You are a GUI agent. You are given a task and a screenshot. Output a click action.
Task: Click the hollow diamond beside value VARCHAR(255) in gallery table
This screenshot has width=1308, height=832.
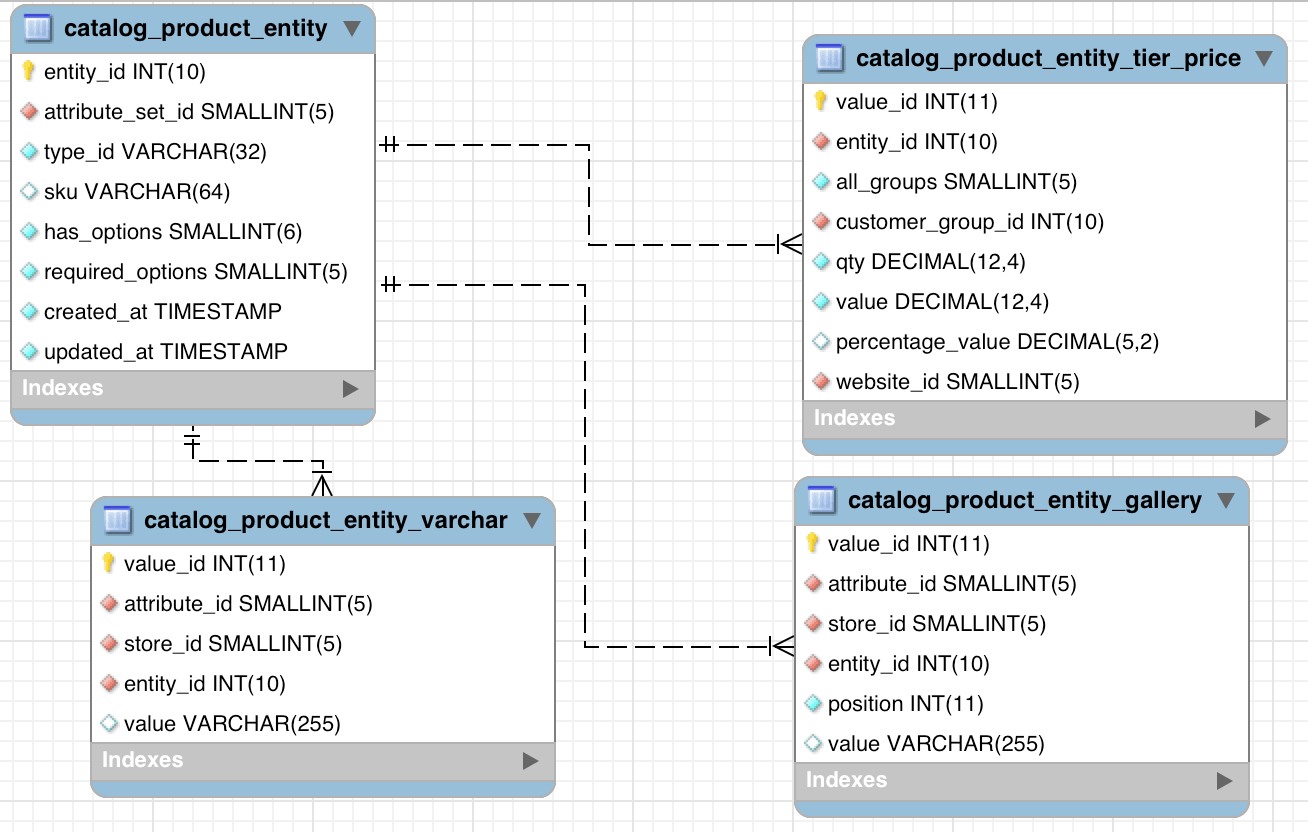(813, 744)
